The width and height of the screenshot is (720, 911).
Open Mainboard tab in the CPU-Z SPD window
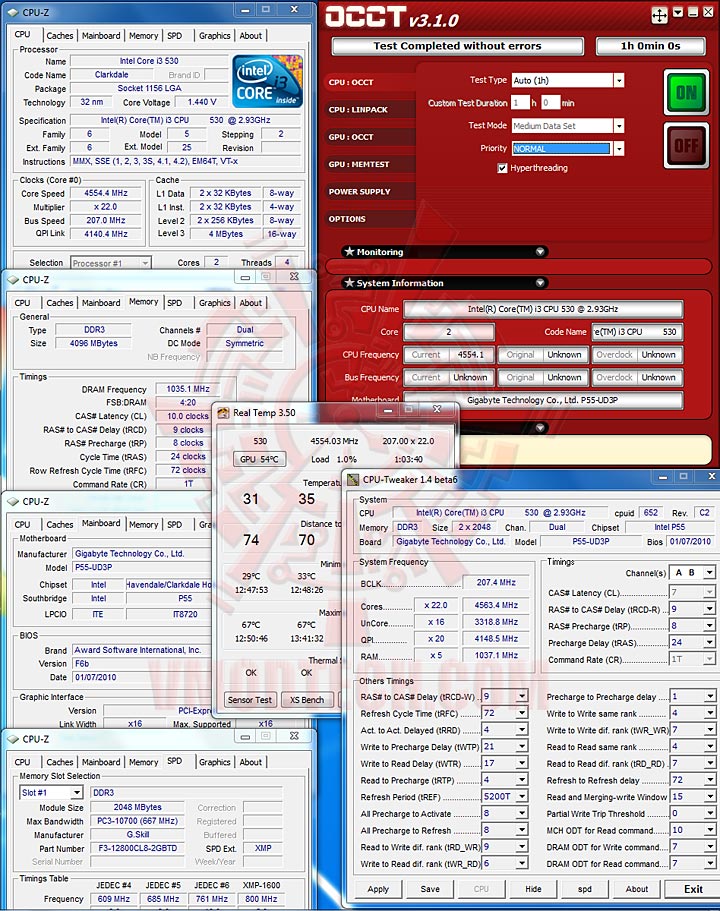101,762
